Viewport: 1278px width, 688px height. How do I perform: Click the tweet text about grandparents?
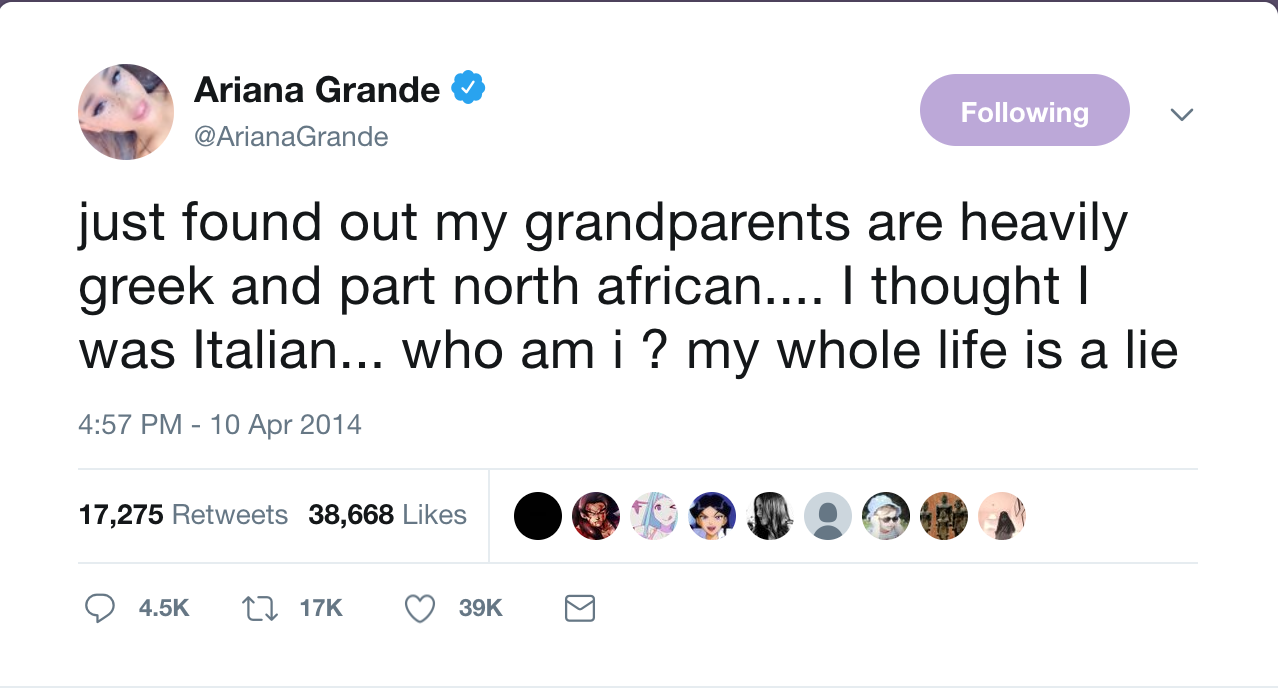pyautogui.click(x=628, y=287)
